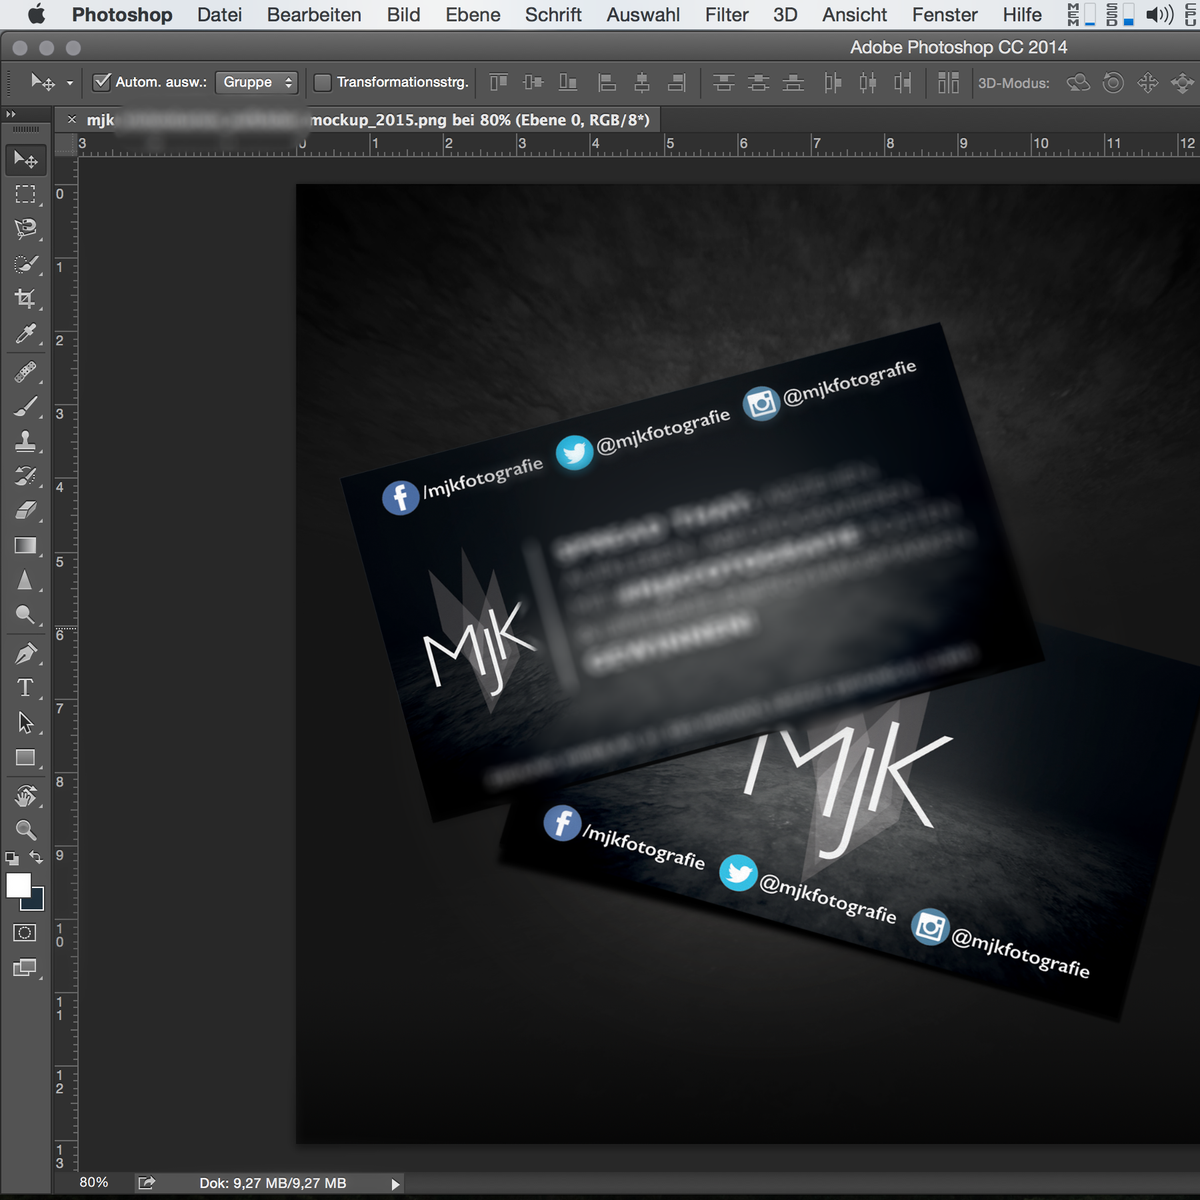1200x1200 pixels.
Task: Align top edges
Action: 498,83
